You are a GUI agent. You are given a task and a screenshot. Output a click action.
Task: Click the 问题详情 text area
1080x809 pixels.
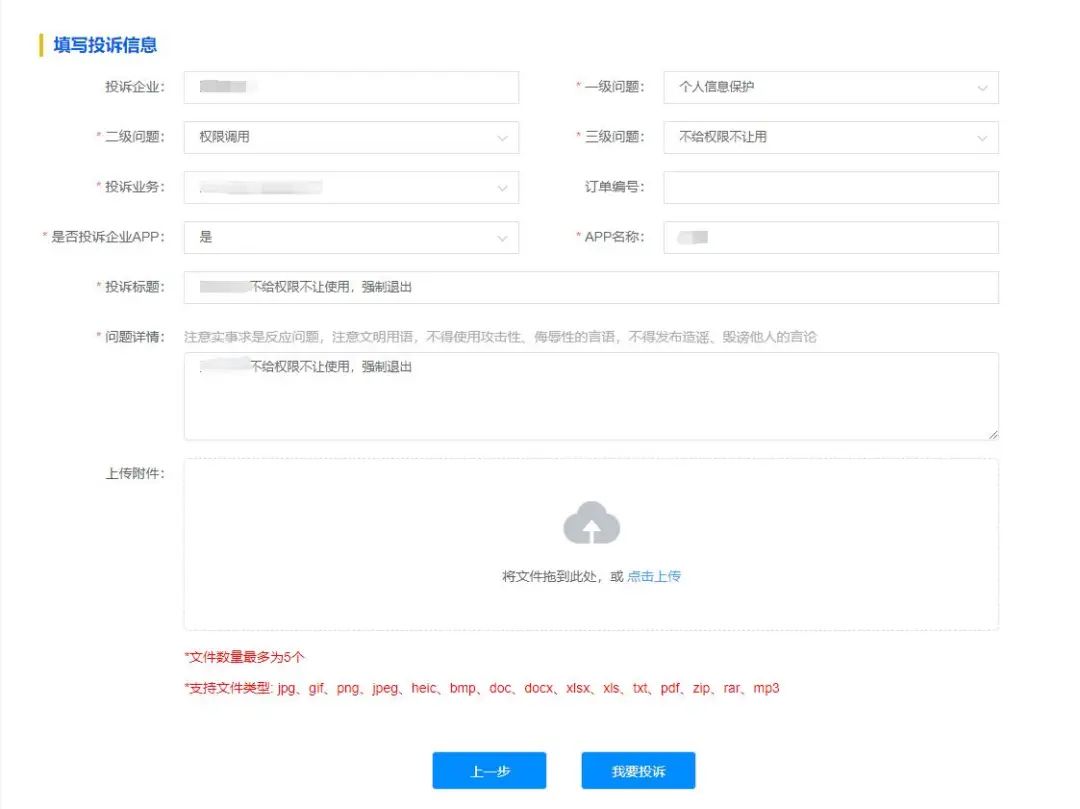point(591,396)
